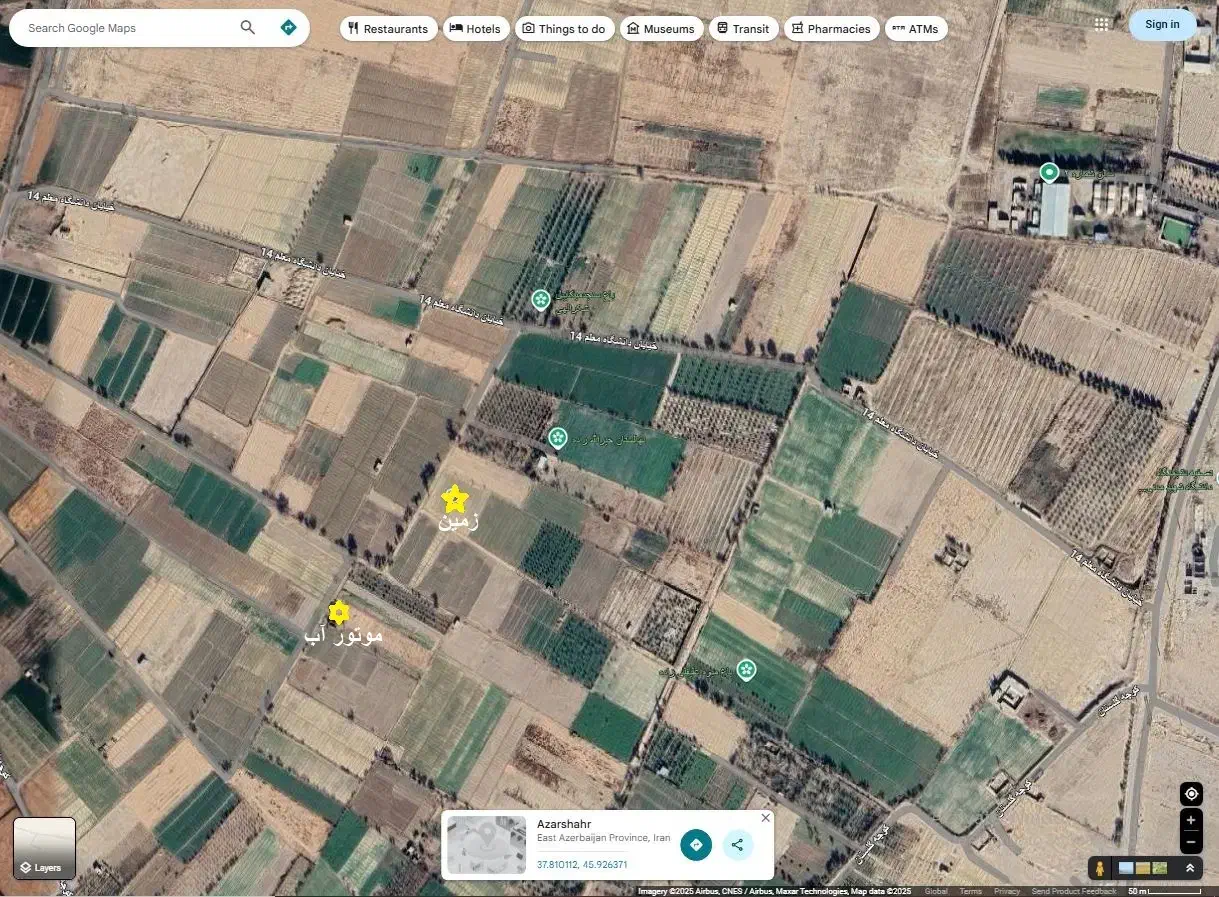This screenshot has height=897, width=1219.
Task: Select the ATMs category chip
Action: [915, 29]
